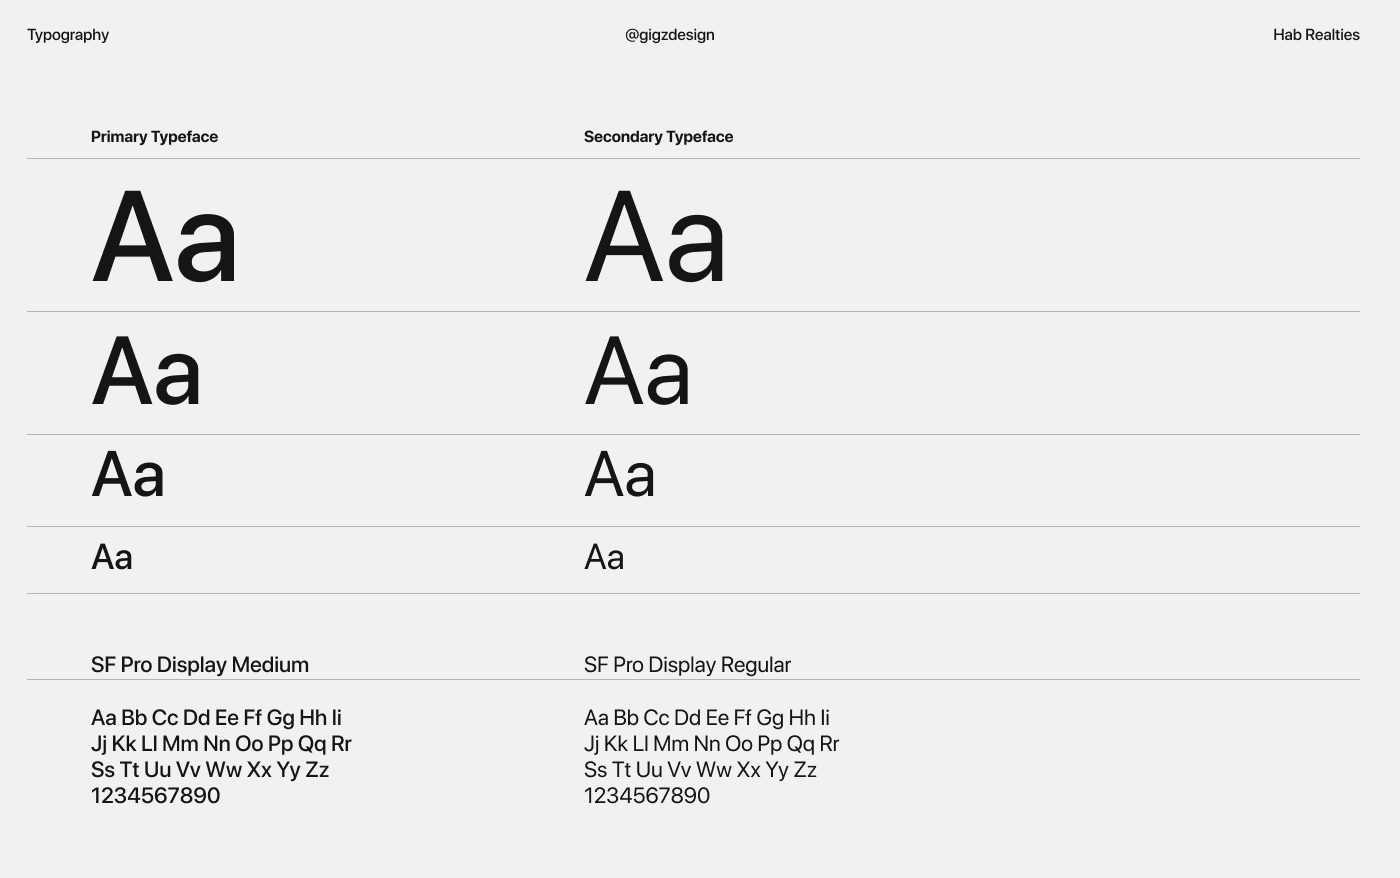Click the smallest secondary Aa specimen
The height and width of the screenshot is (878, 1400).
[x=604, y=557]
